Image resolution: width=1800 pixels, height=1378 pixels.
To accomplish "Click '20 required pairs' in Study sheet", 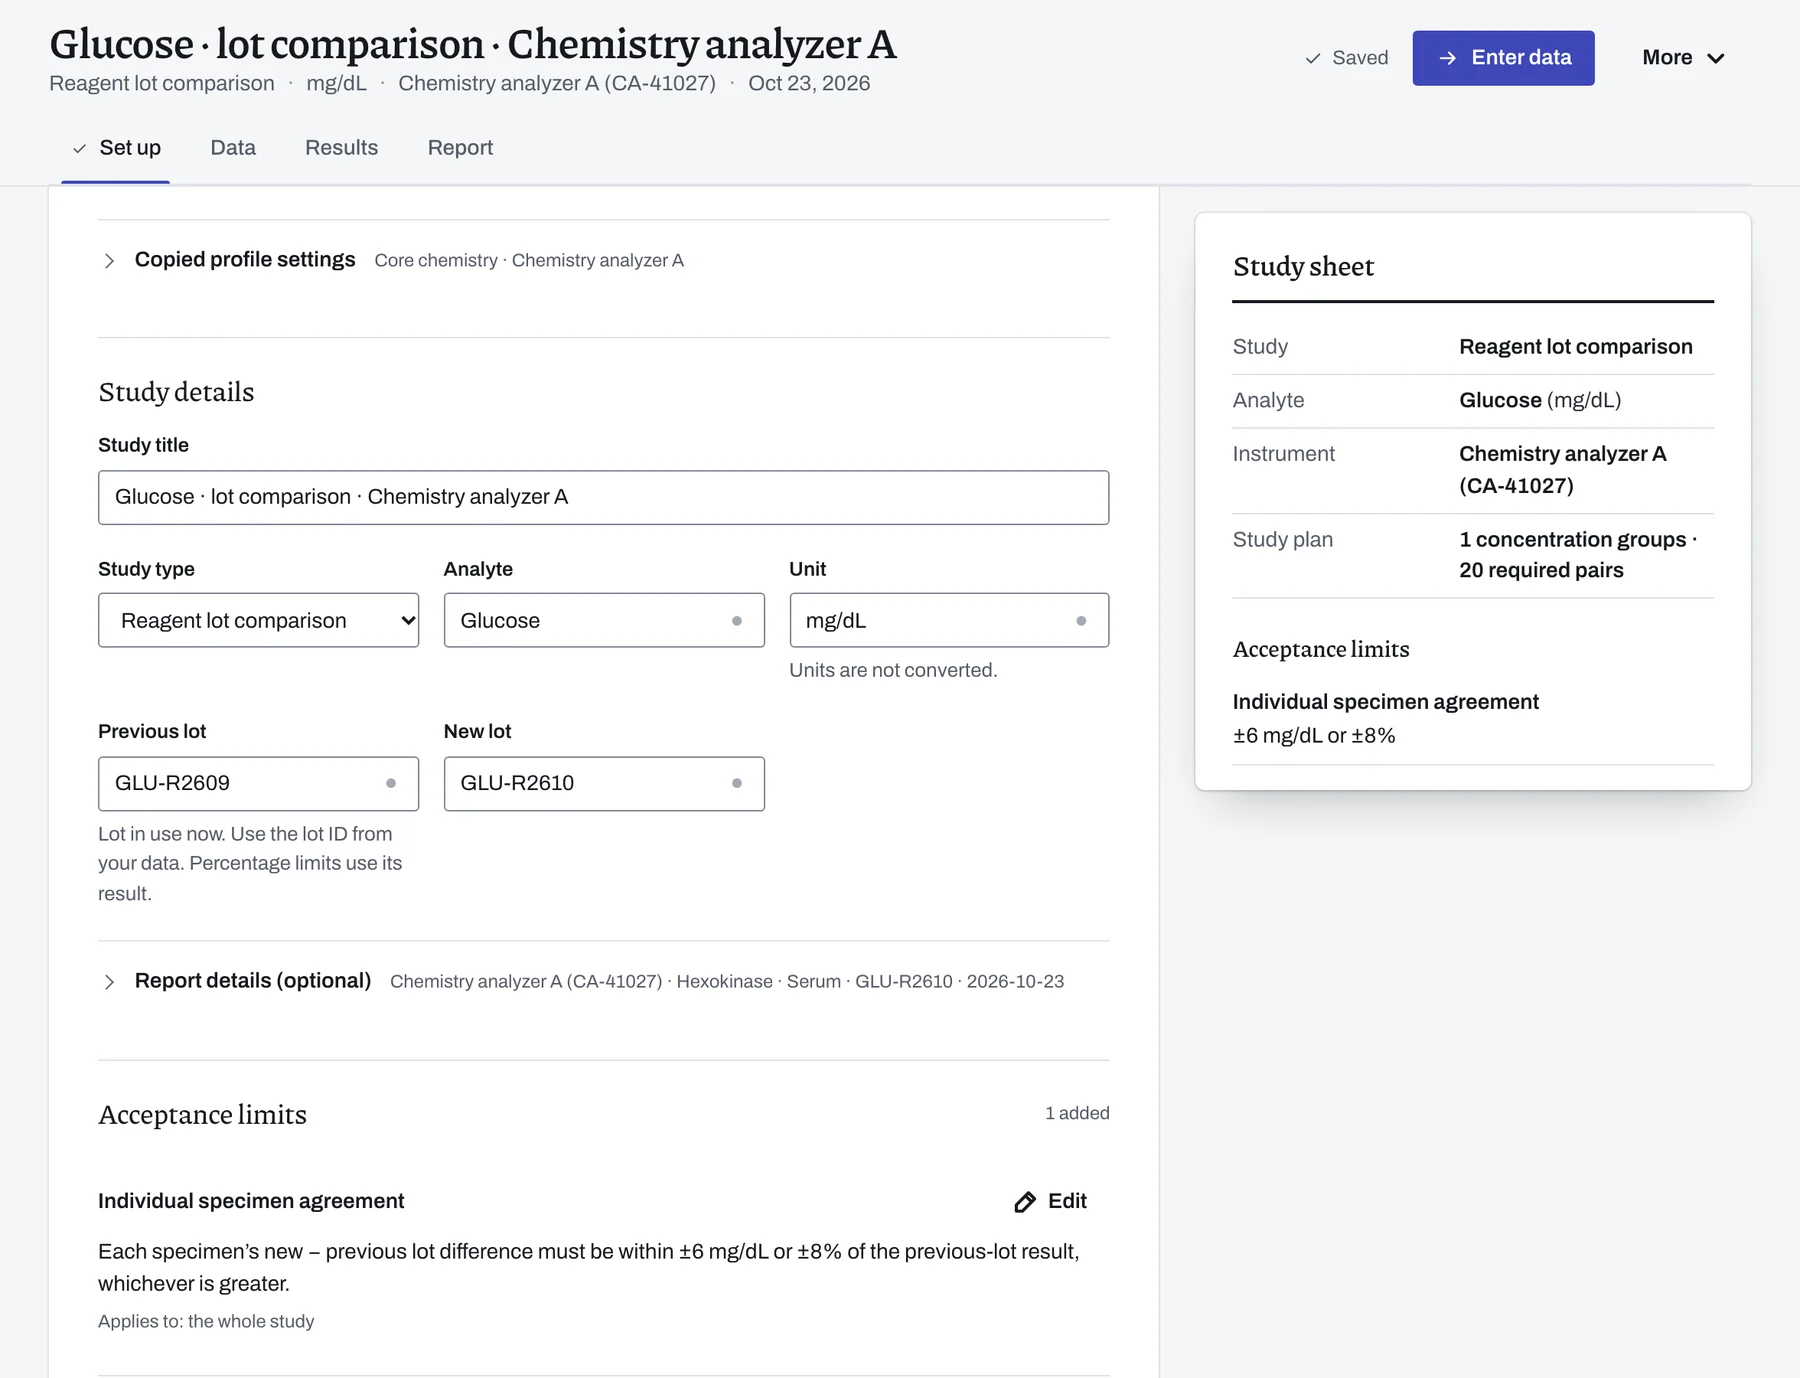I will 1541,570.
